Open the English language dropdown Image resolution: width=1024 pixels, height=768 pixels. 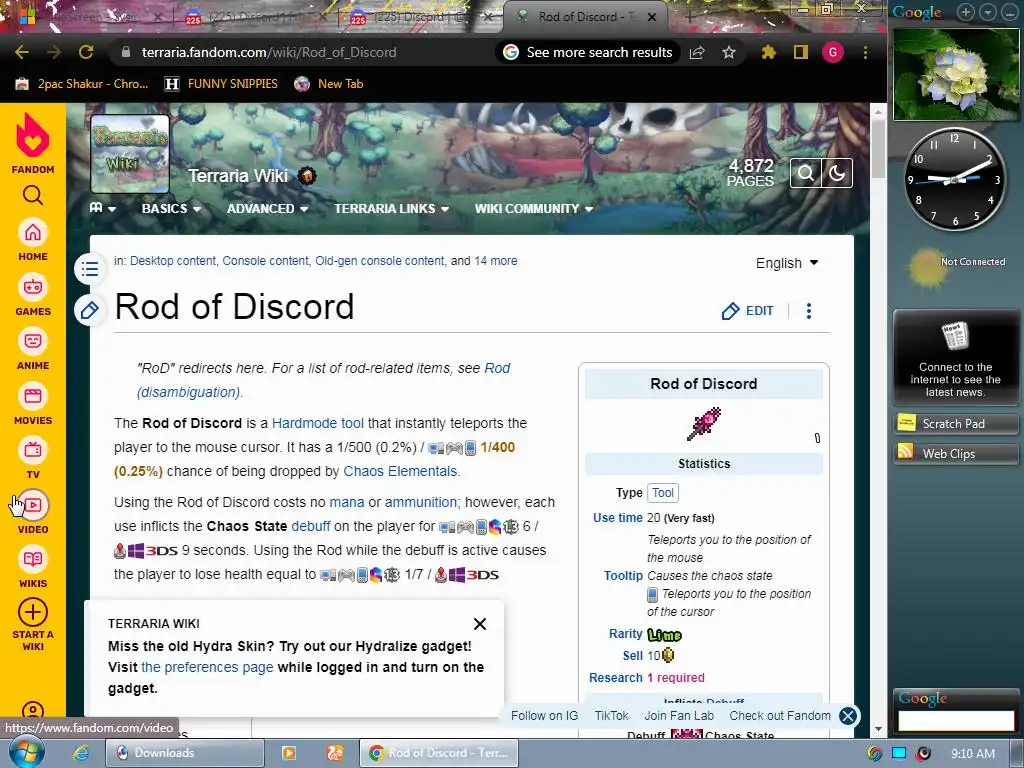[x=787, y=263]
